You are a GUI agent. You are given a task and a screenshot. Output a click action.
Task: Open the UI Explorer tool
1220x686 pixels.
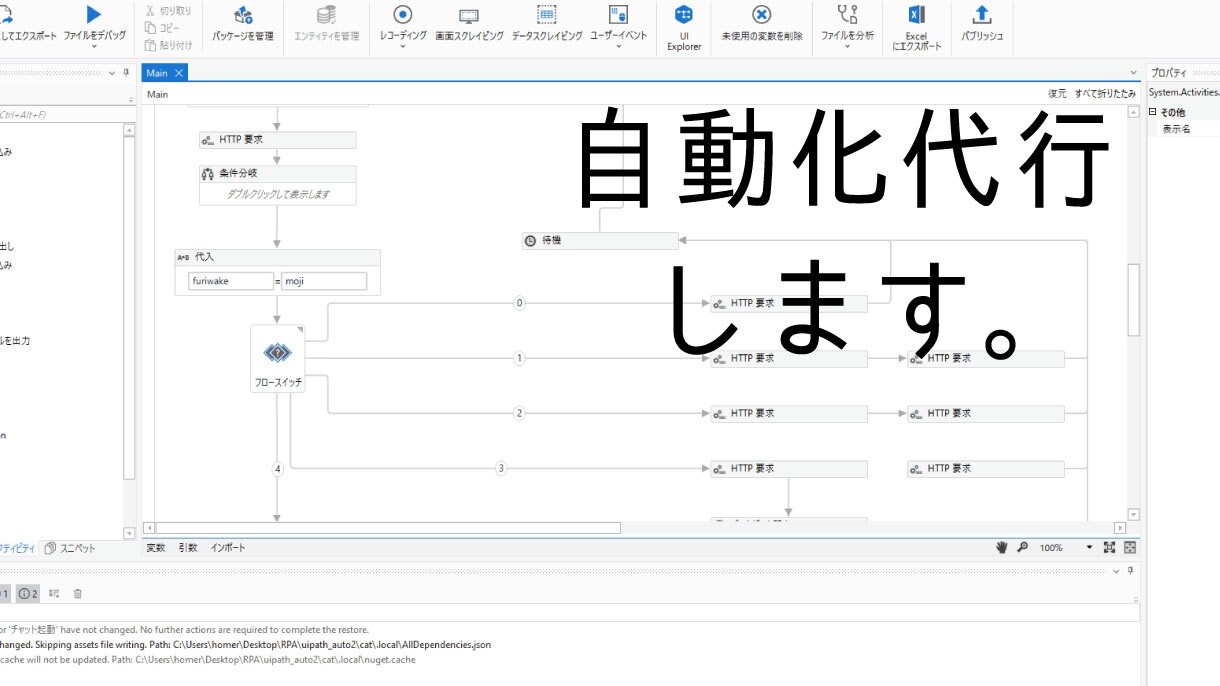pyautogui.click(x=684, y=27)
